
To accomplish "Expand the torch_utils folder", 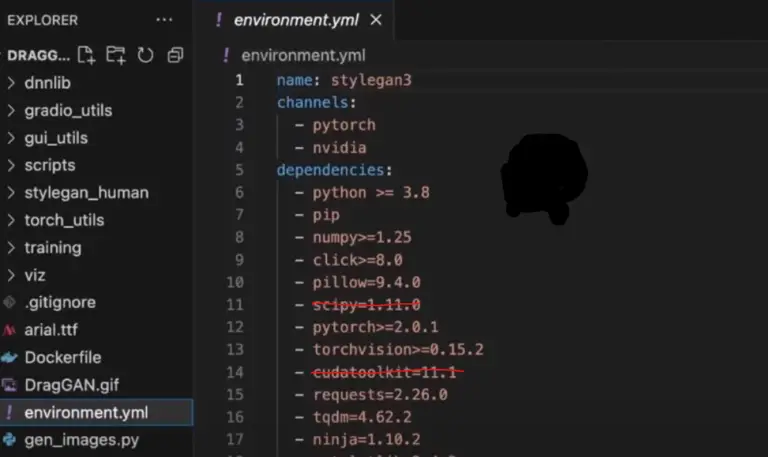I will click(63, 220).
